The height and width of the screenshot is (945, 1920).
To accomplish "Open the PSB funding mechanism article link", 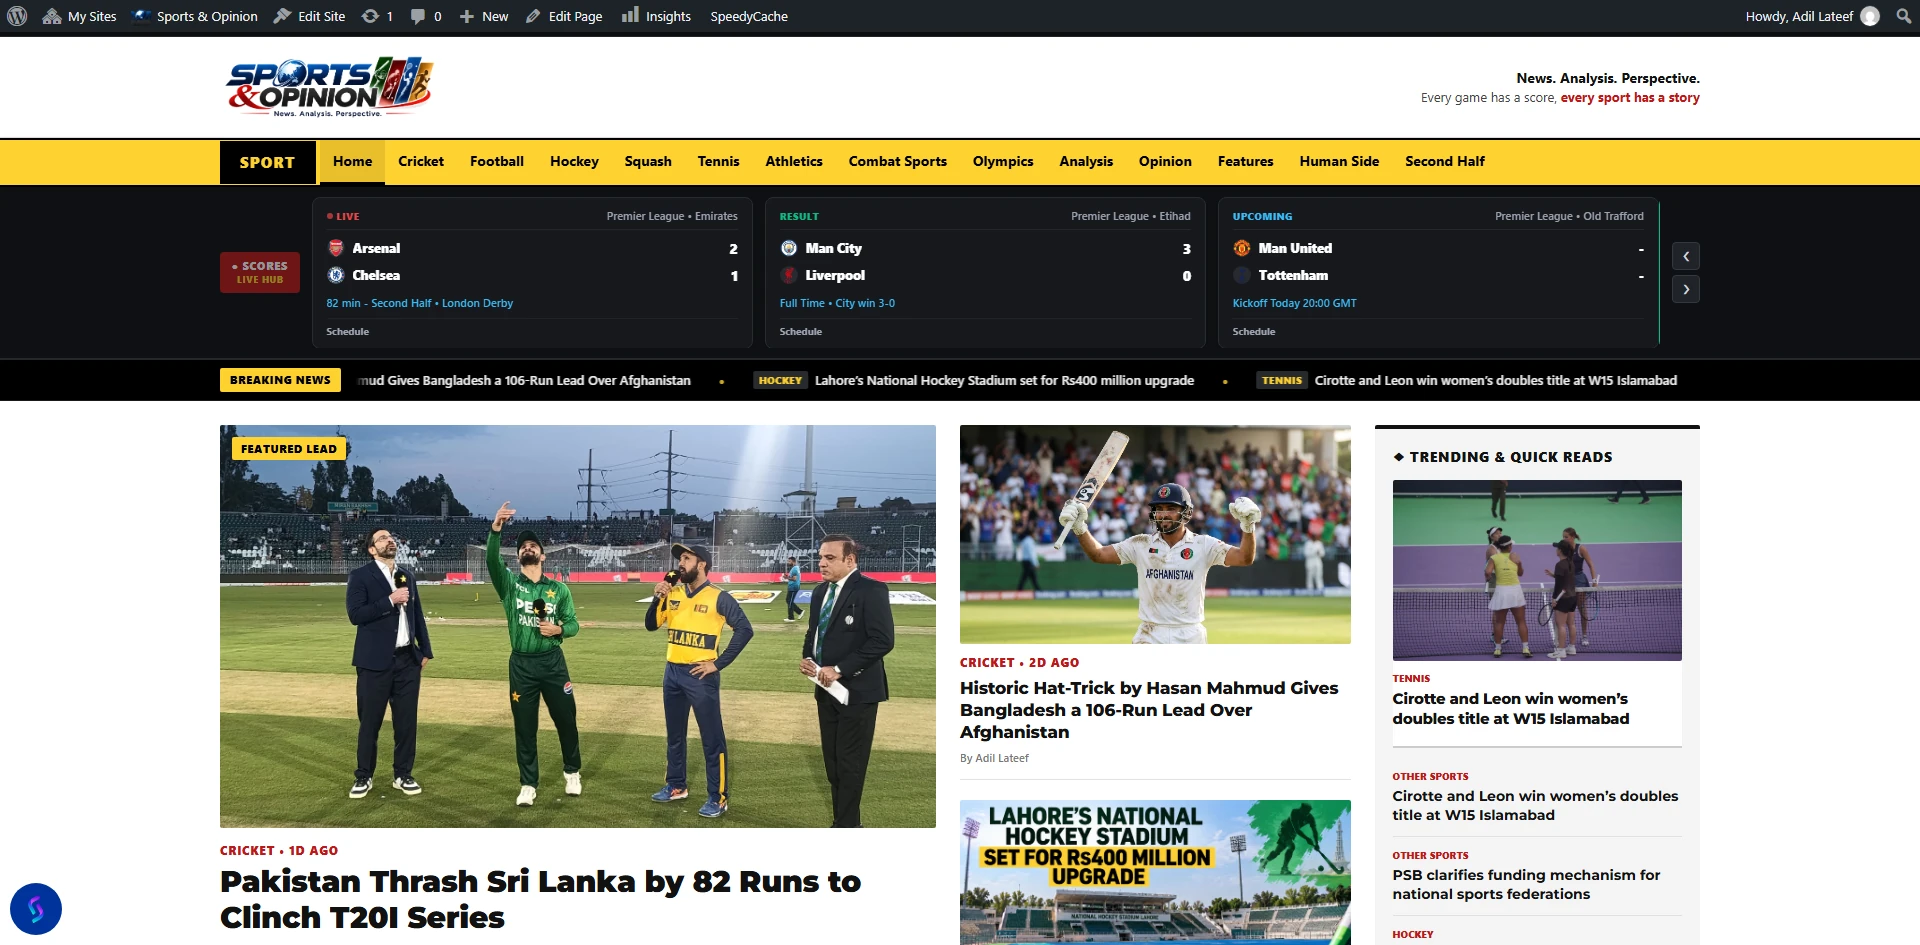I will pos(1526,884).
